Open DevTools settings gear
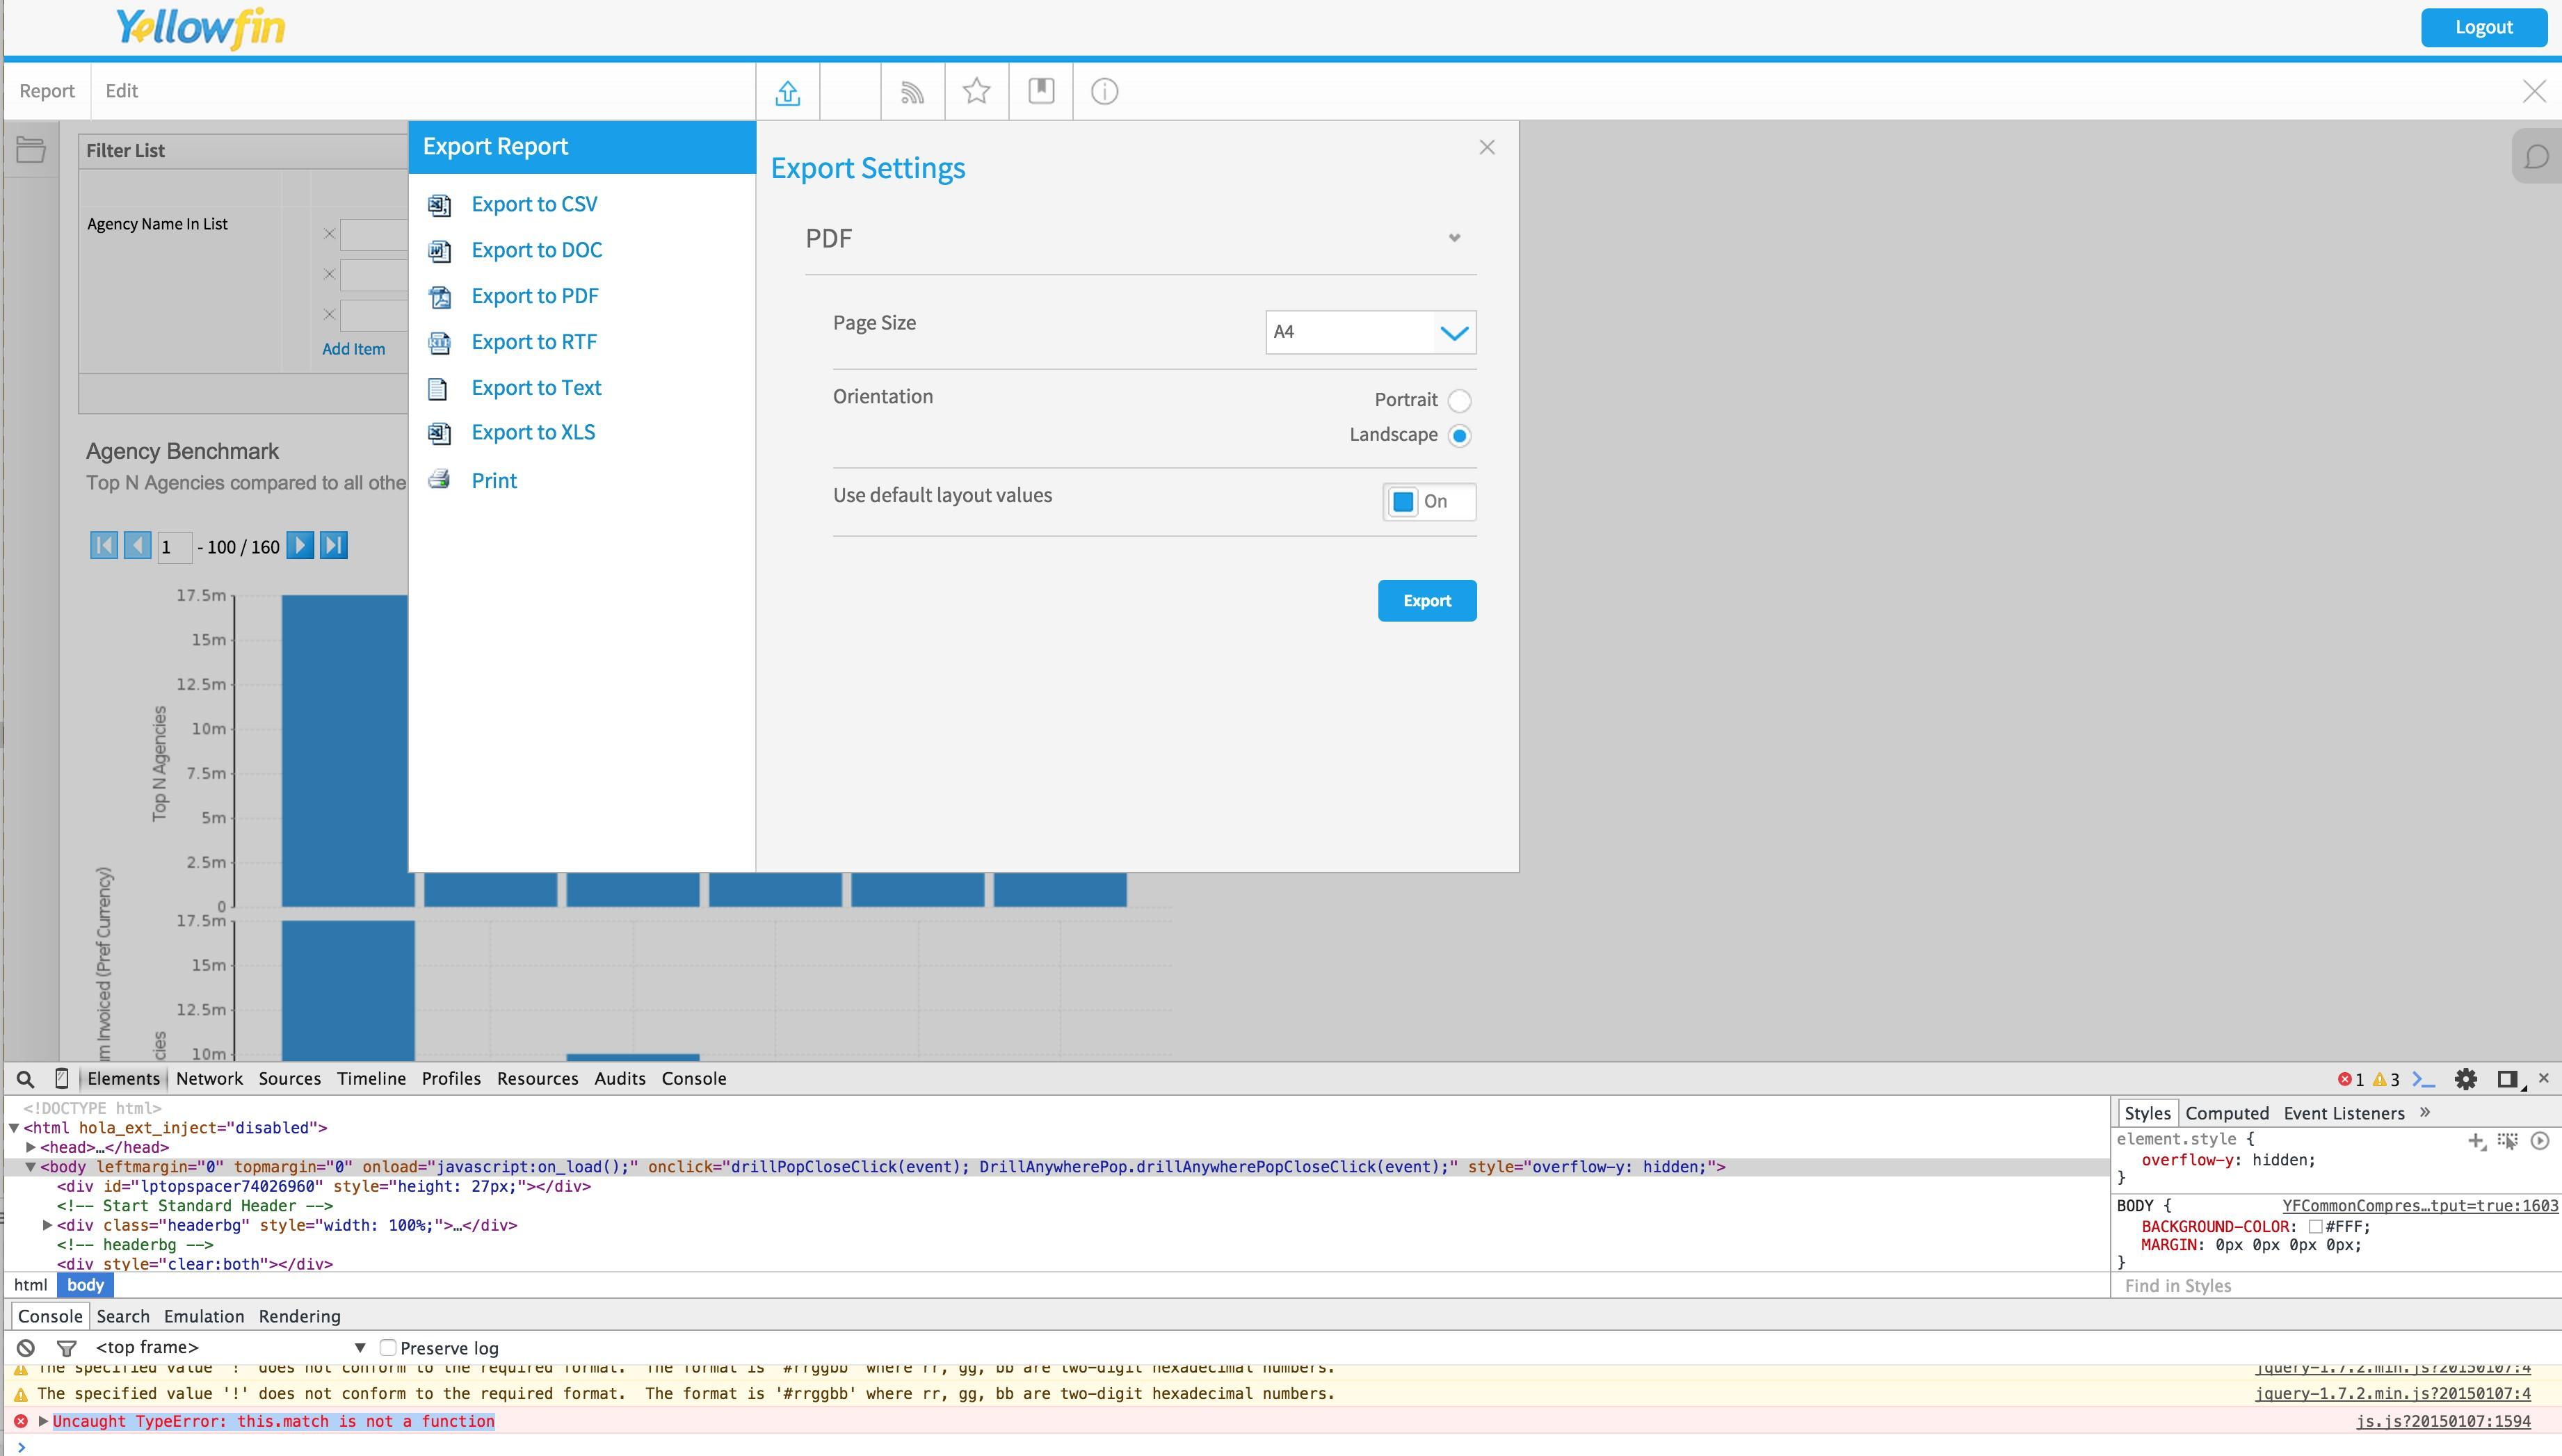Image resolution: width=2562 pixels, height=1456 pixels. 2466,1079
